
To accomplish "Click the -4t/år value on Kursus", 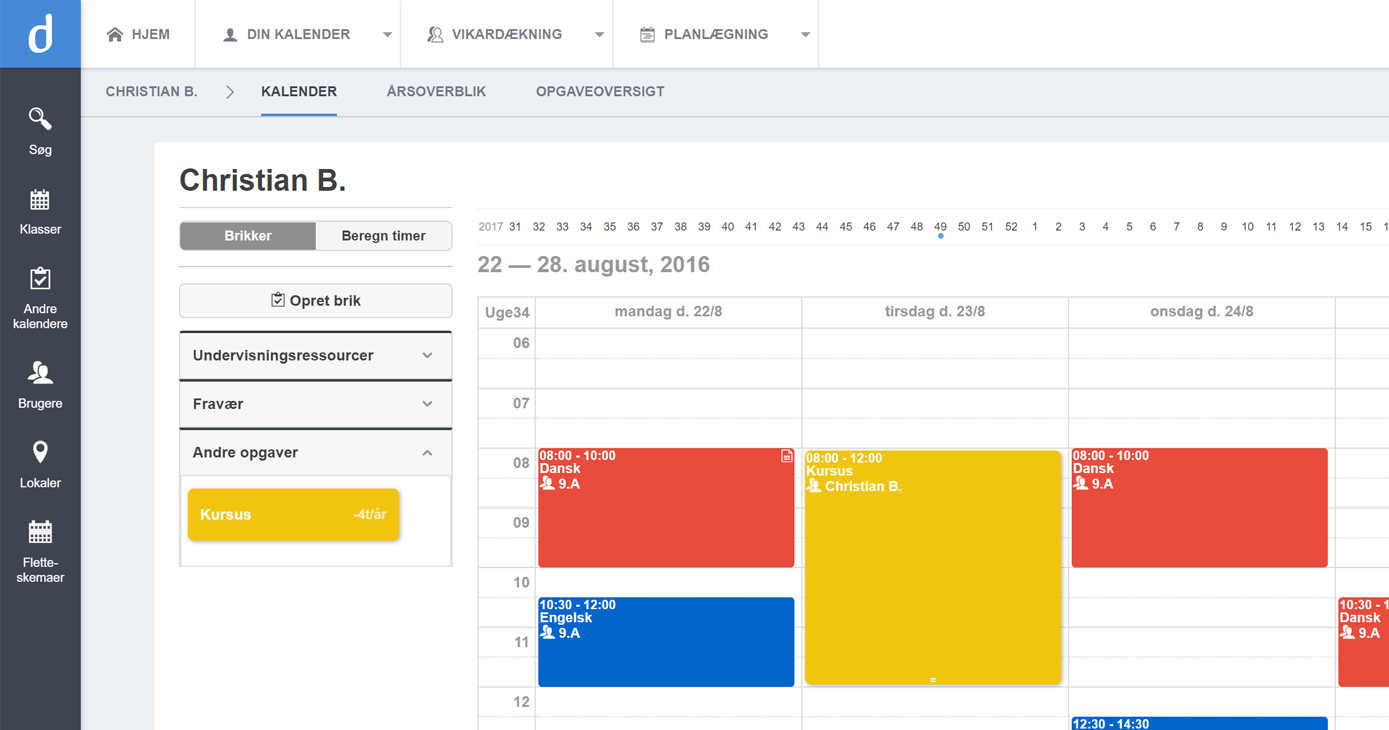I will coord(370,515).
